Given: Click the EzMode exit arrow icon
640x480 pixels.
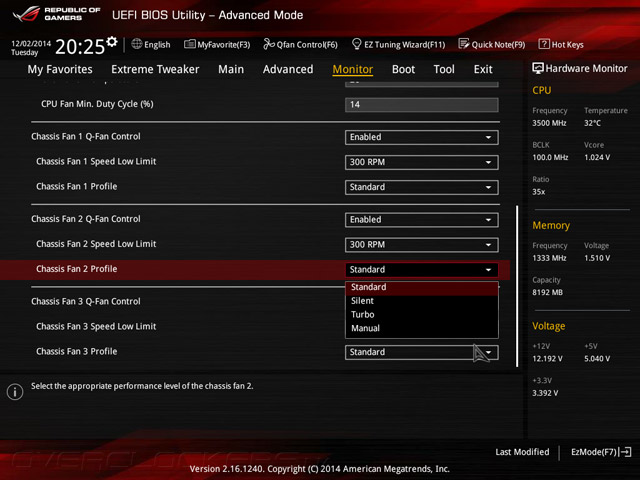Looking at the screenshot, I should tap(625, 452).
